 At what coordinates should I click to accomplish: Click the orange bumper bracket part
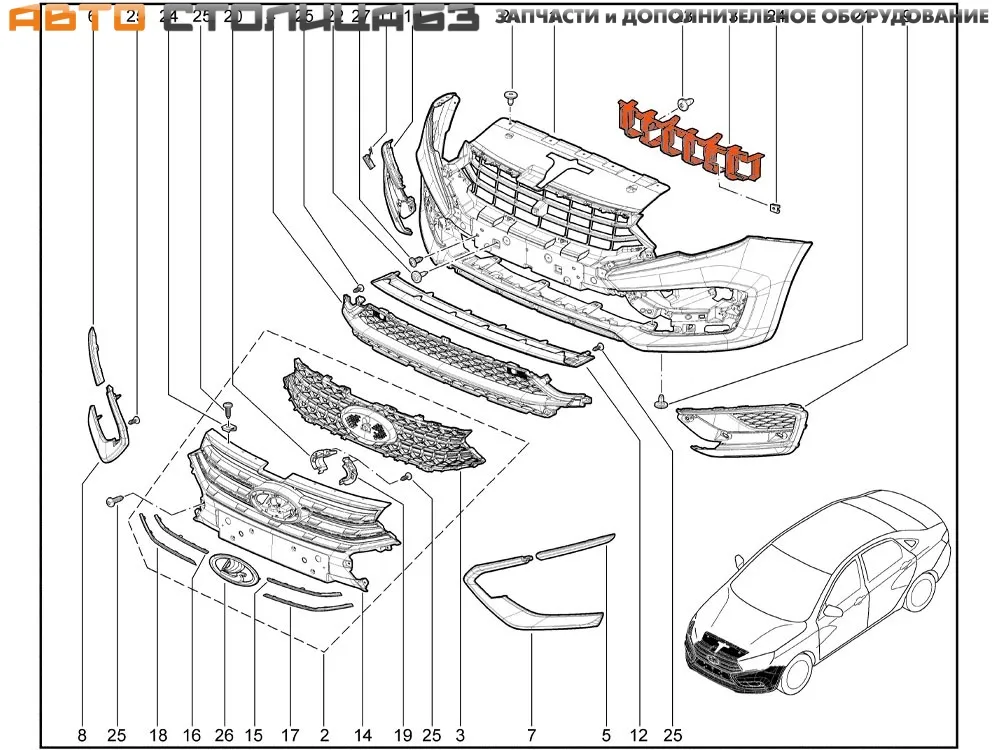[690, 140]
